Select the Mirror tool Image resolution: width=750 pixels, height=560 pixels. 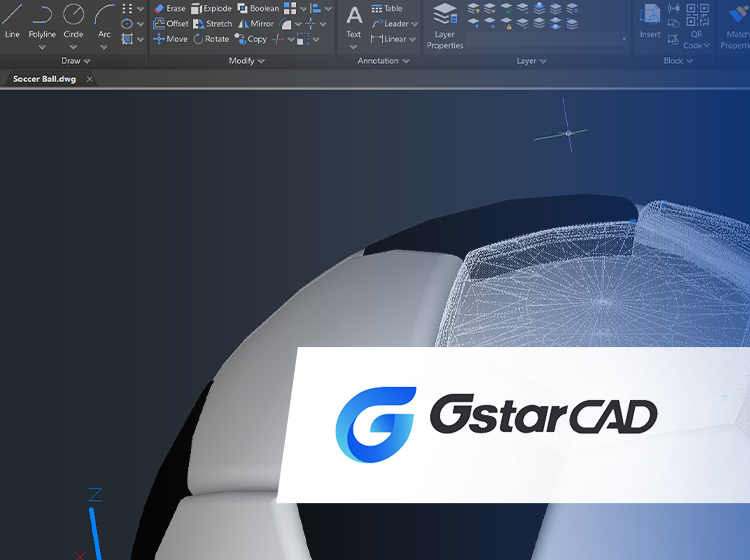(x=256, y=24)
